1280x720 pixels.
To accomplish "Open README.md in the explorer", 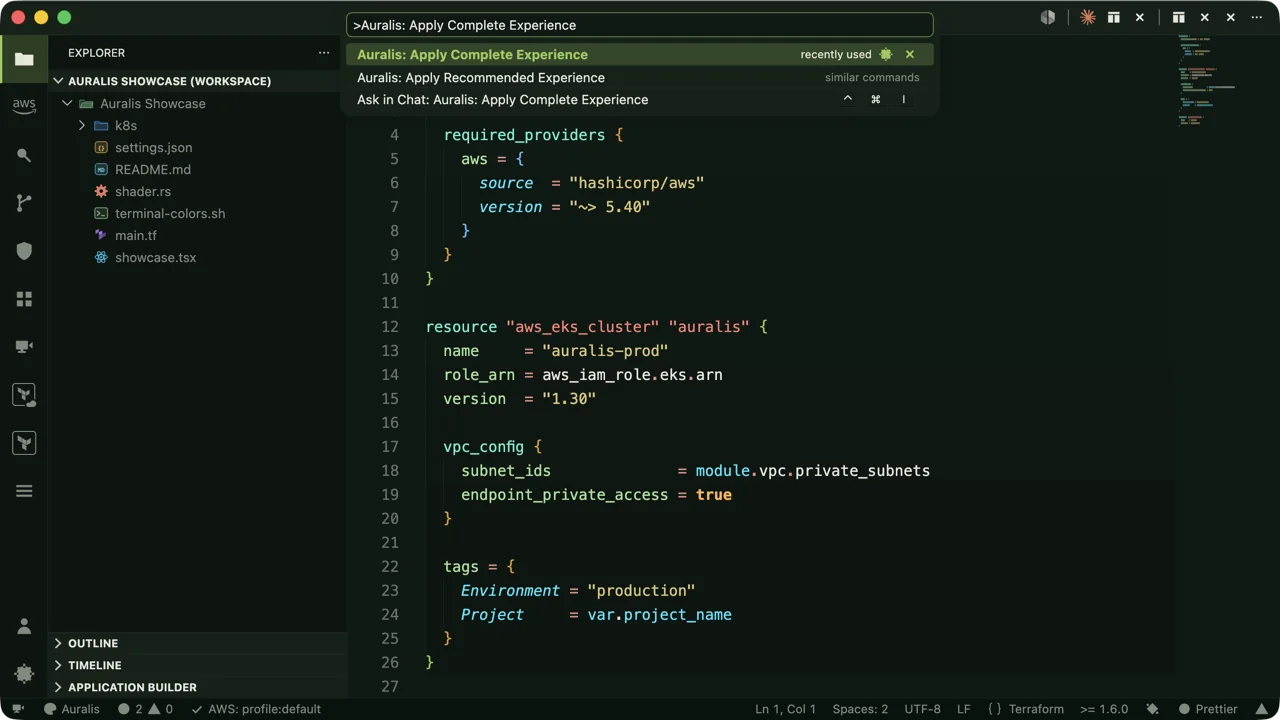I will tap(198, 169).
